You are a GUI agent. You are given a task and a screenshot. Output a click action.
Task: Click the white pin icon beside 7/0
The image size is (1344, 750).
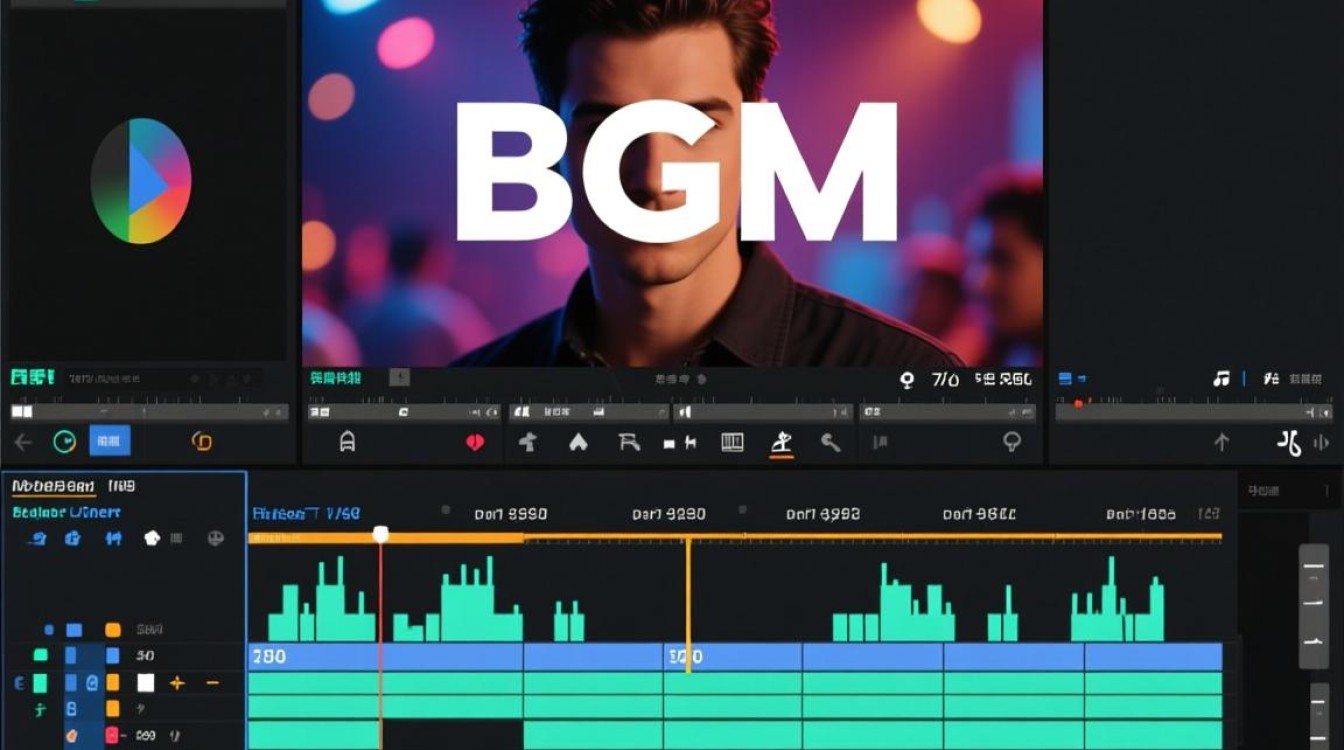point(907,380)
